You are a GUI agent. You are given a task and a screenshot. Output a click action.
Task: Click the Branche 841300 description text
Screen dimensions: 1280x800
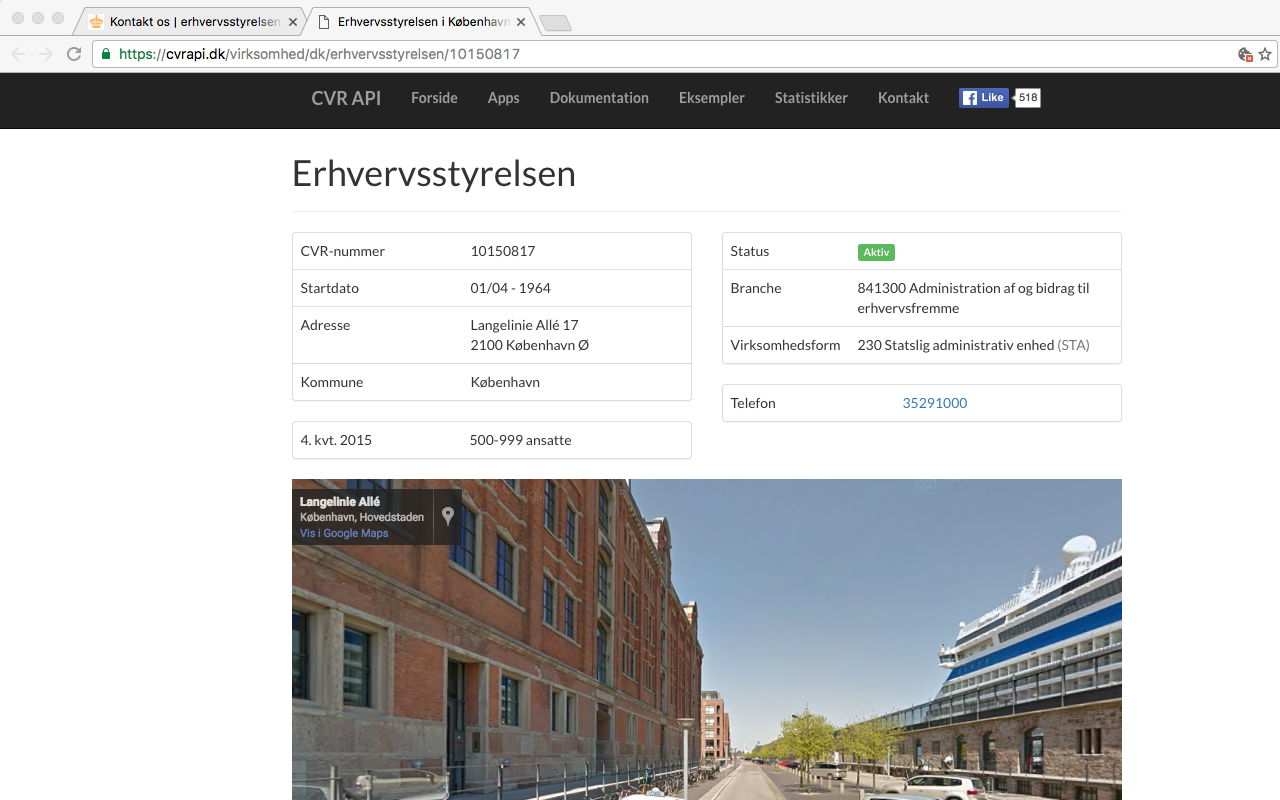(x=973, y=298)
